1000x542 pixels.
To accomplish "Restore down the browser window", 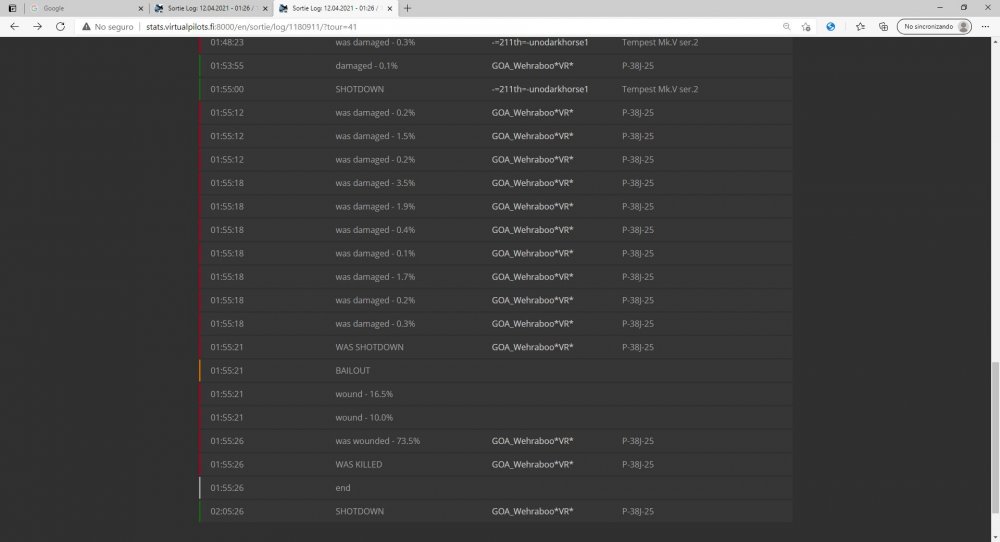I will pyautogui.click(x=964, y=8).
